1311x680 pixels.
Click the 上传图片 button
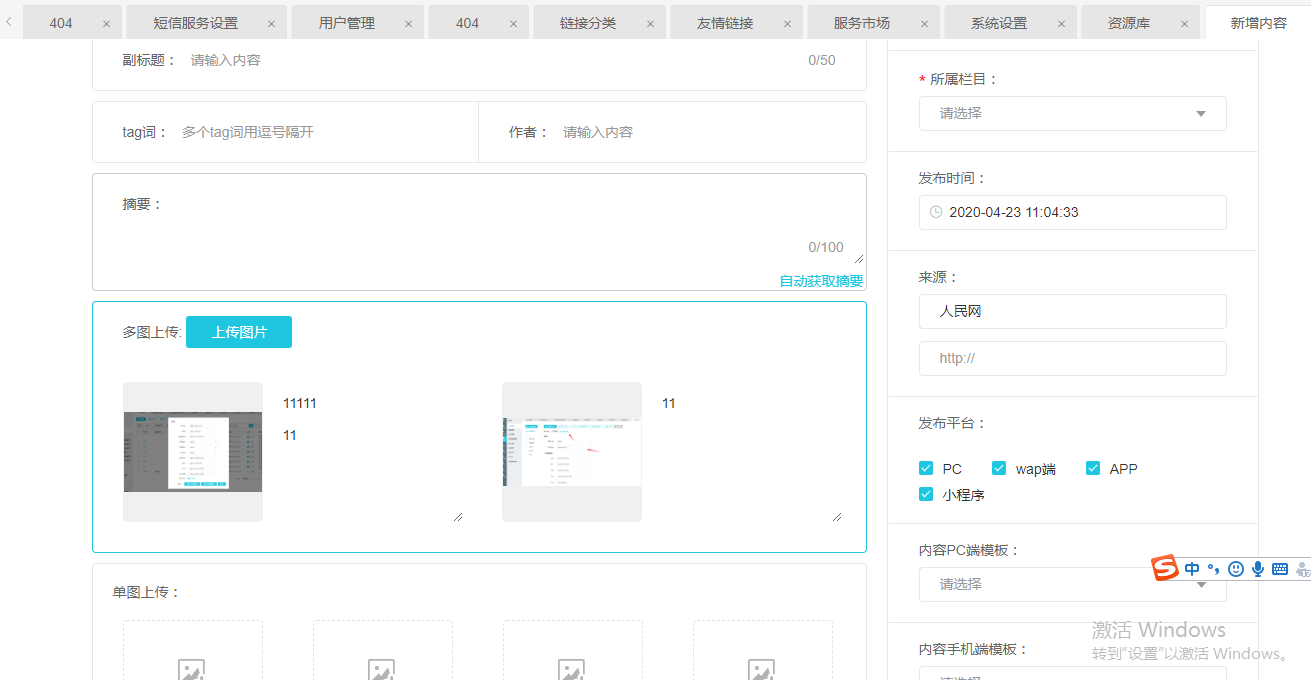239,332
